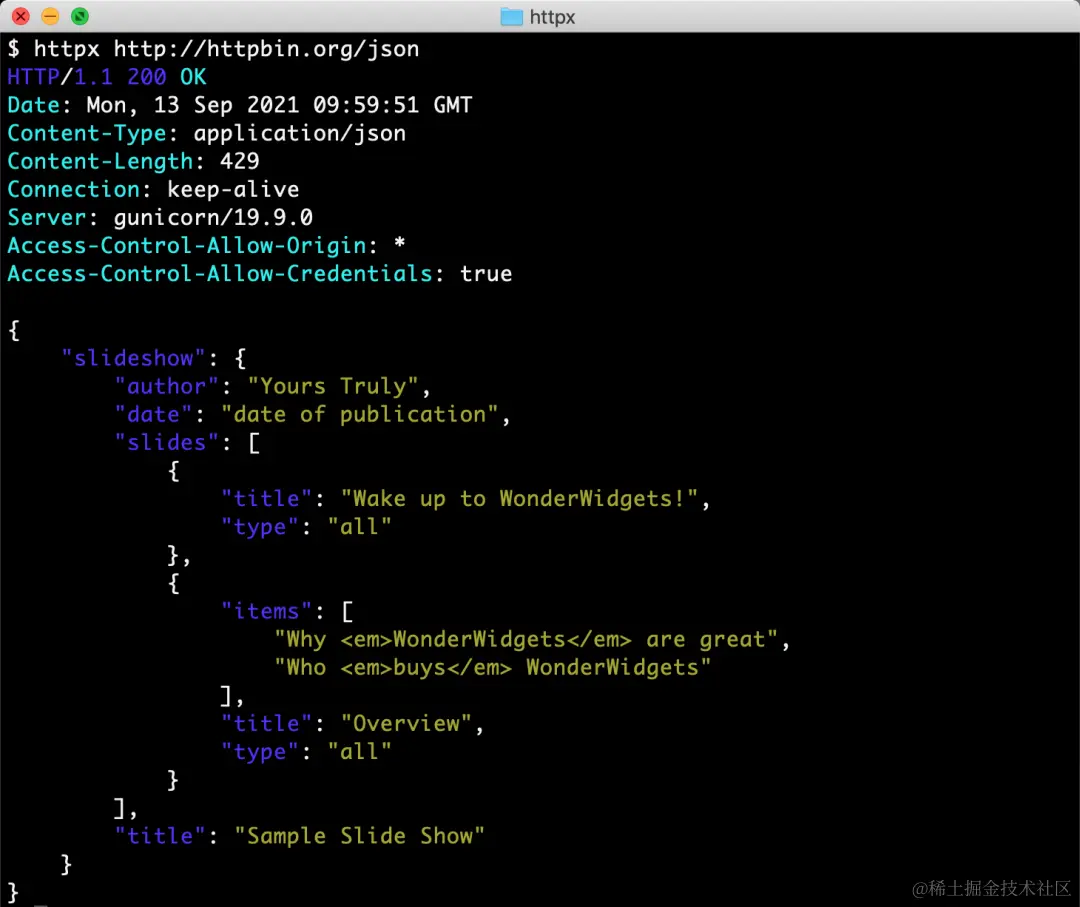Click the Content-Type value 'application/json'

point(300,134)
